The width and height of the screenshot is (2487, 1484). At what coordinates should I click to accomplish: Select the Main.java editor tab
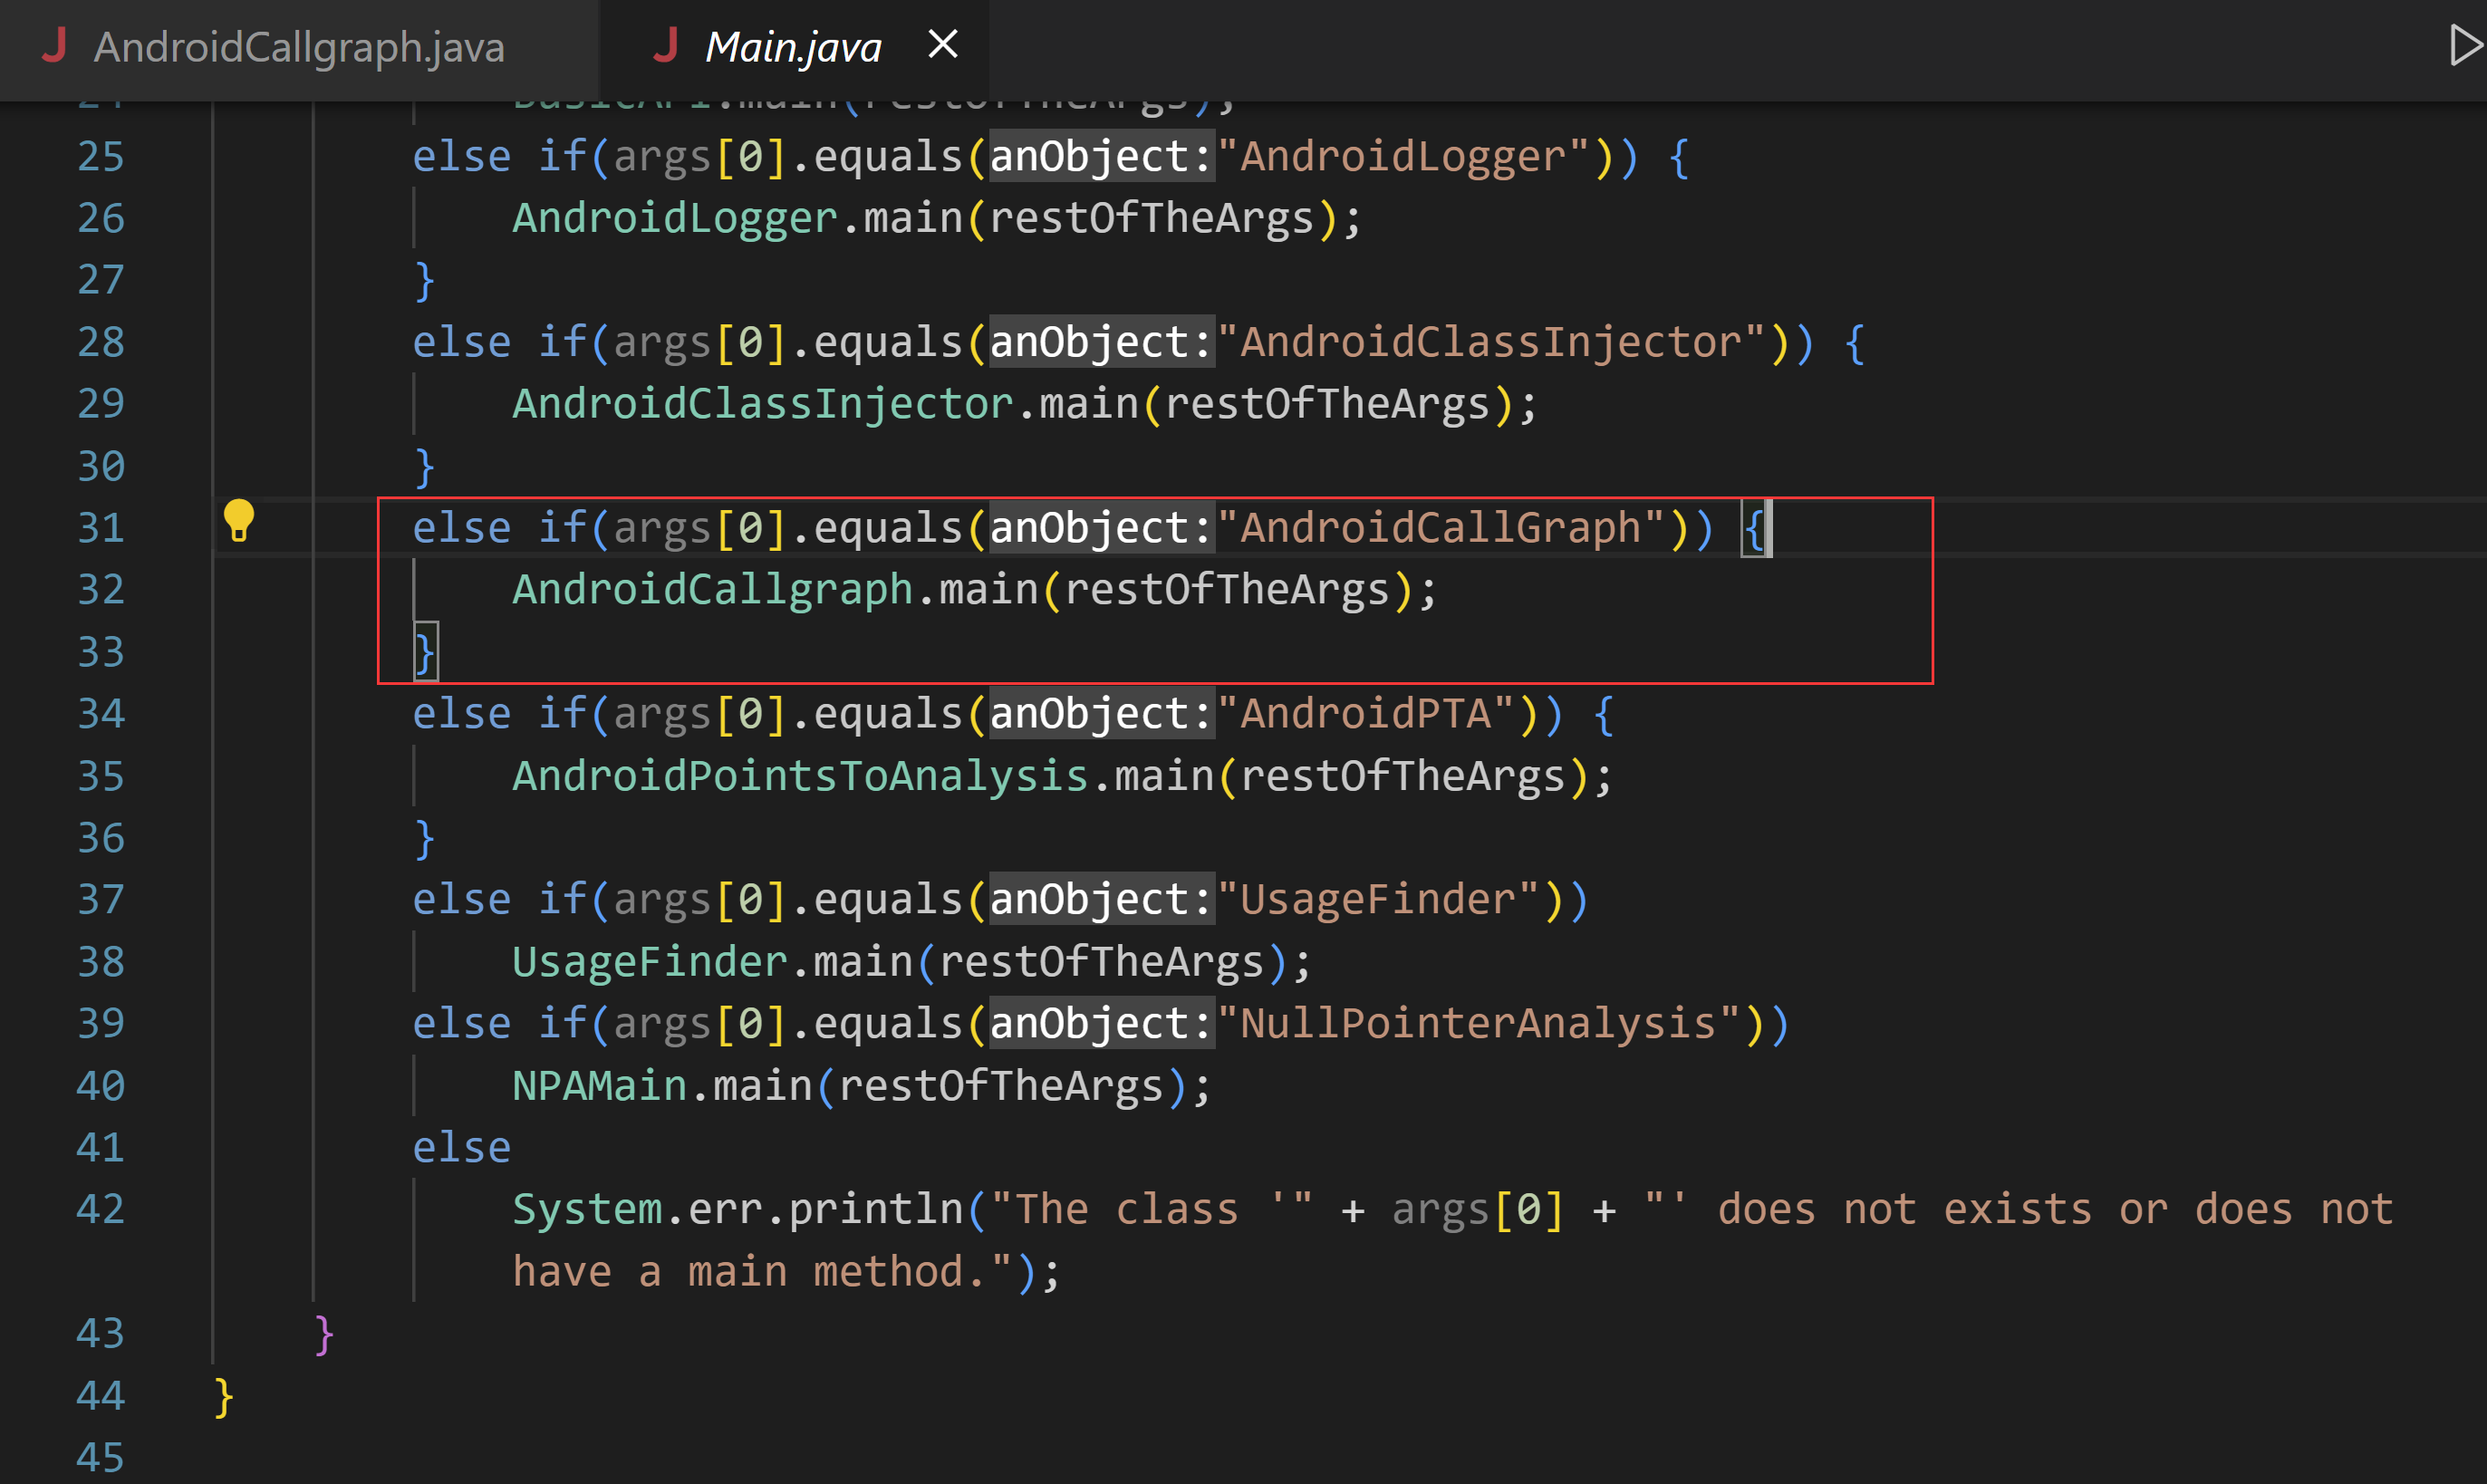(793, 47)
